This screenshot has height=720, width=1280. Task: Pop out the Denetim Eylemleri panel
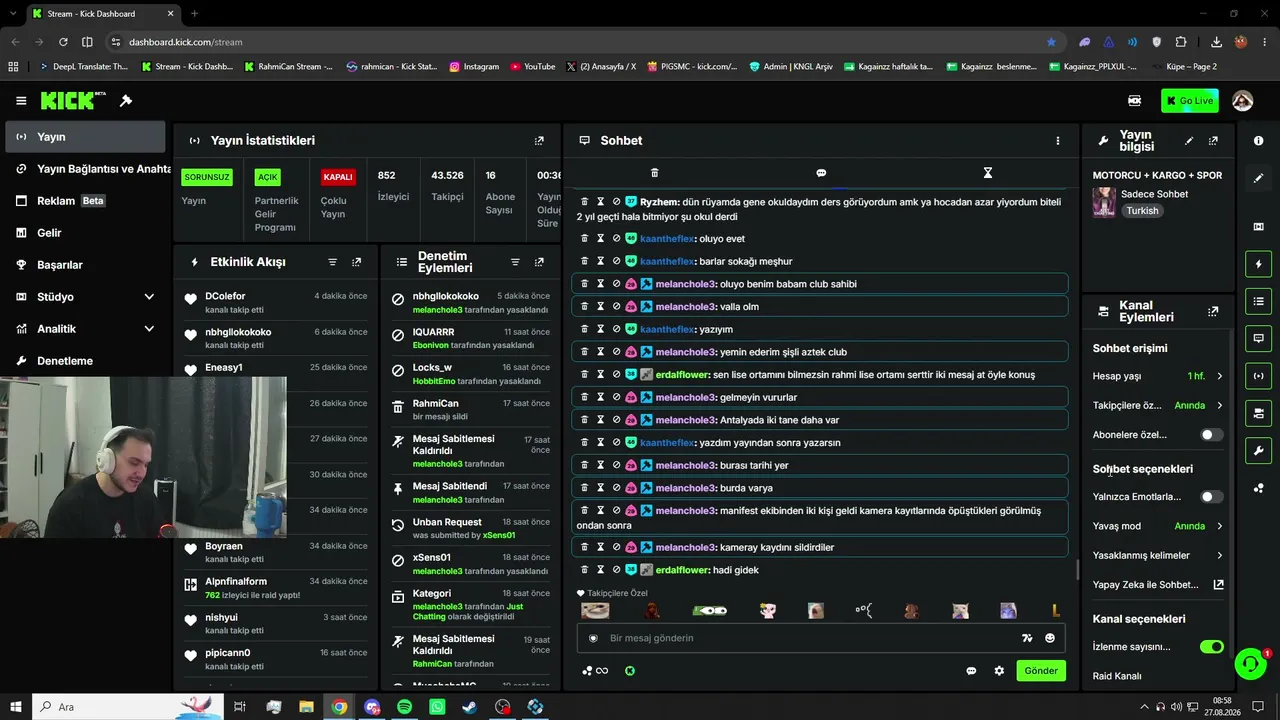click(x=539, y=262)
